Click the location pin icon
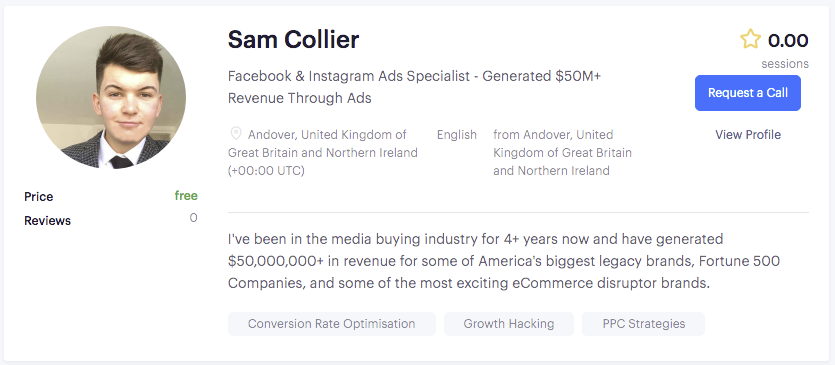 pos(235,133)
